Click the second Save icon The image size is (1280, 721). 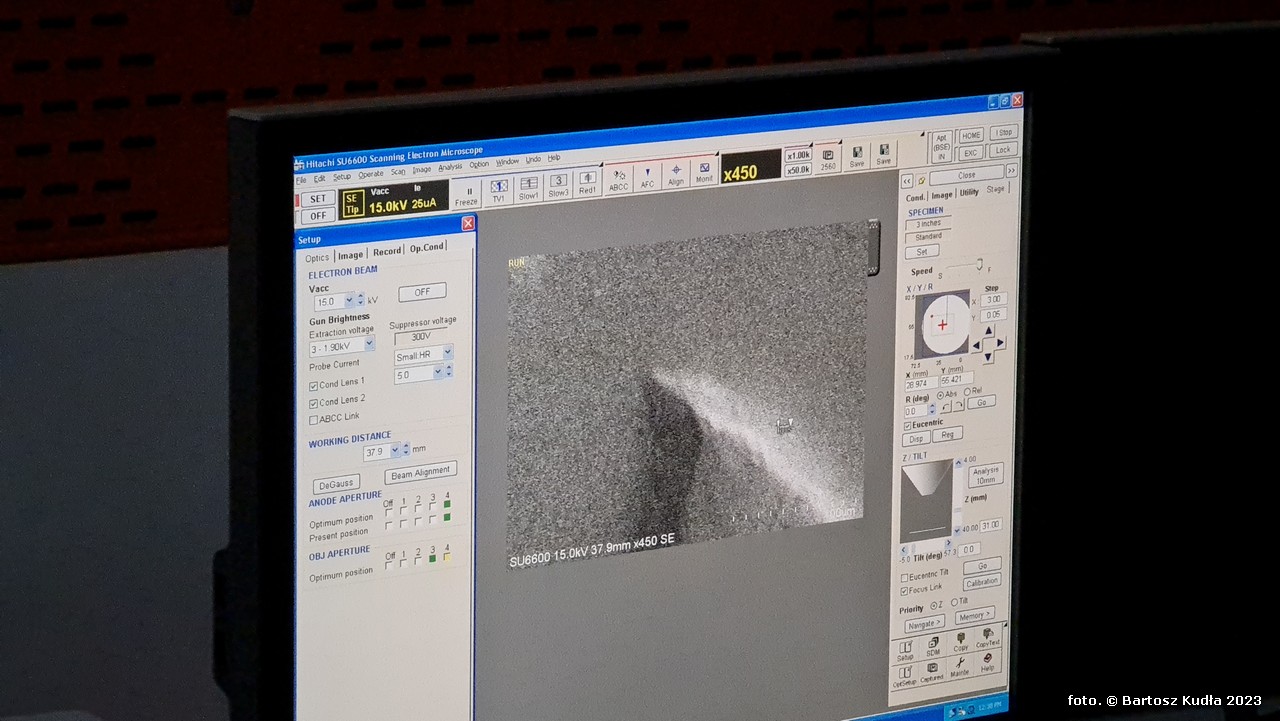(883, 153)
